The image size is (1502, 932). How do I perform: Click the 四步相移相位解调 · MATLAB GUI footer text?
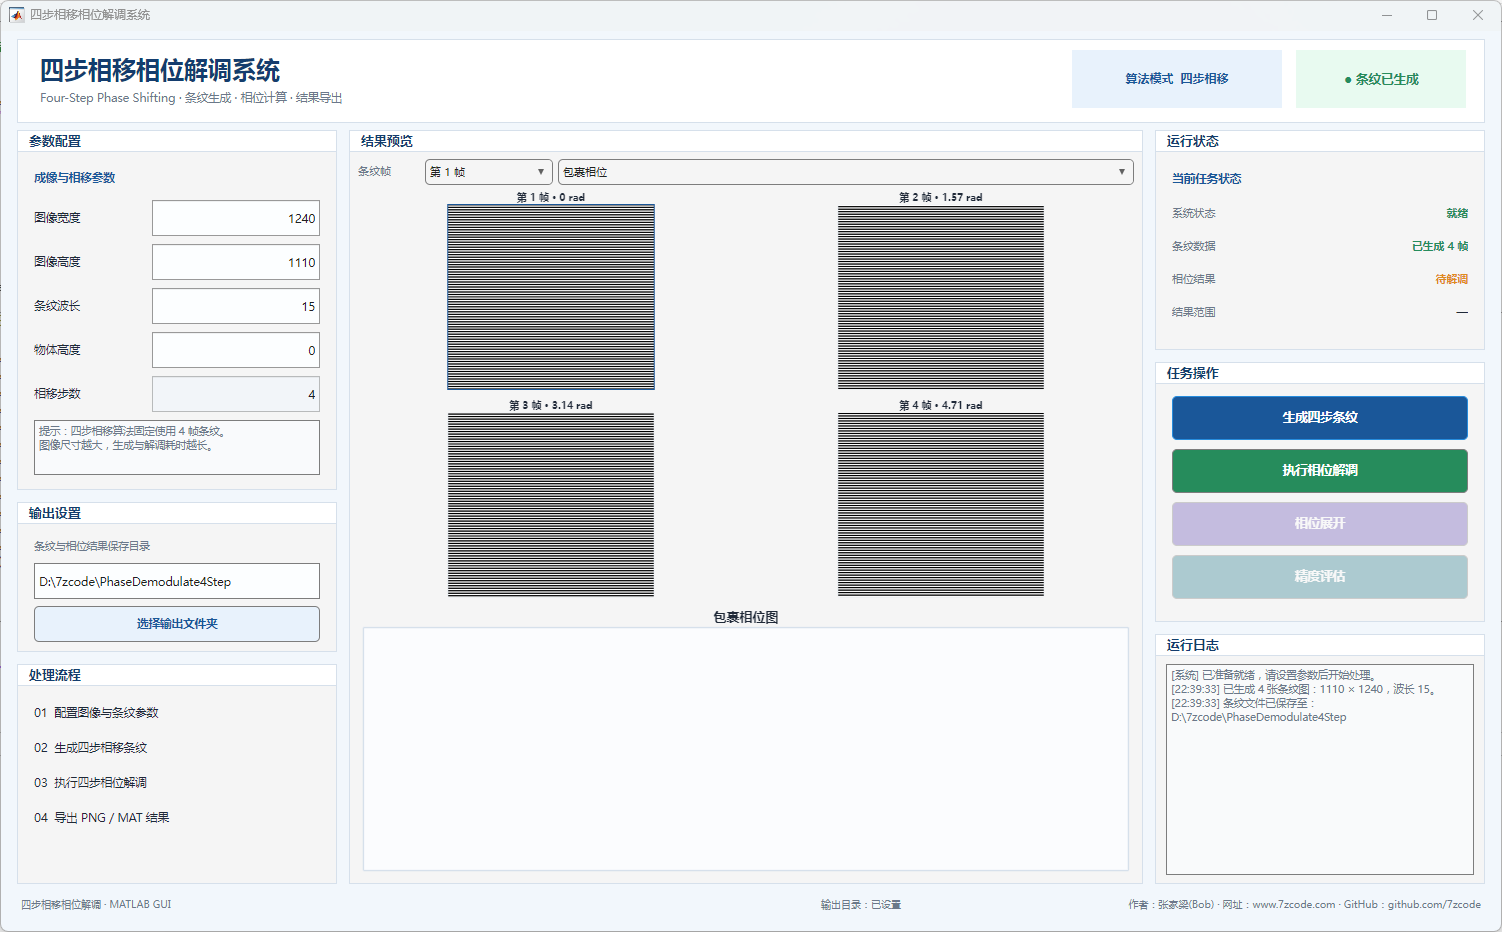tap(96, 905)
